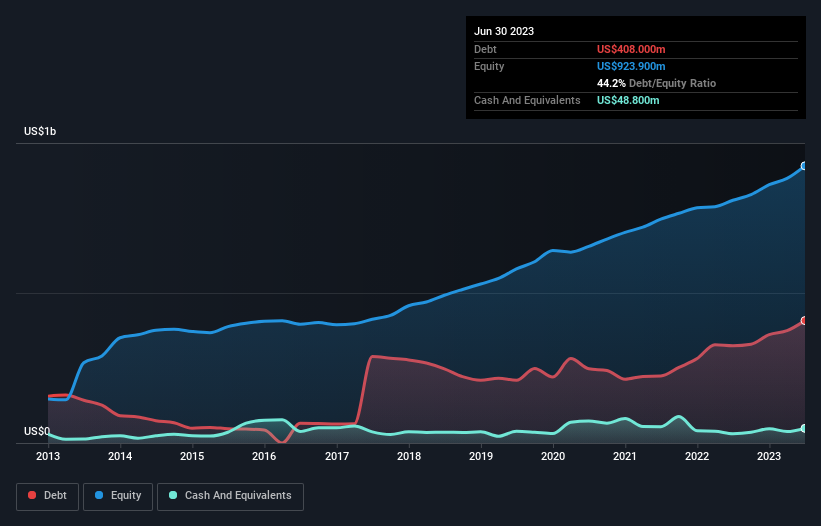Viewport: 821px width, 526px height.
Task: Click the 2015 x-axis label
Action: pyautogui.click(x=192, y=456)
